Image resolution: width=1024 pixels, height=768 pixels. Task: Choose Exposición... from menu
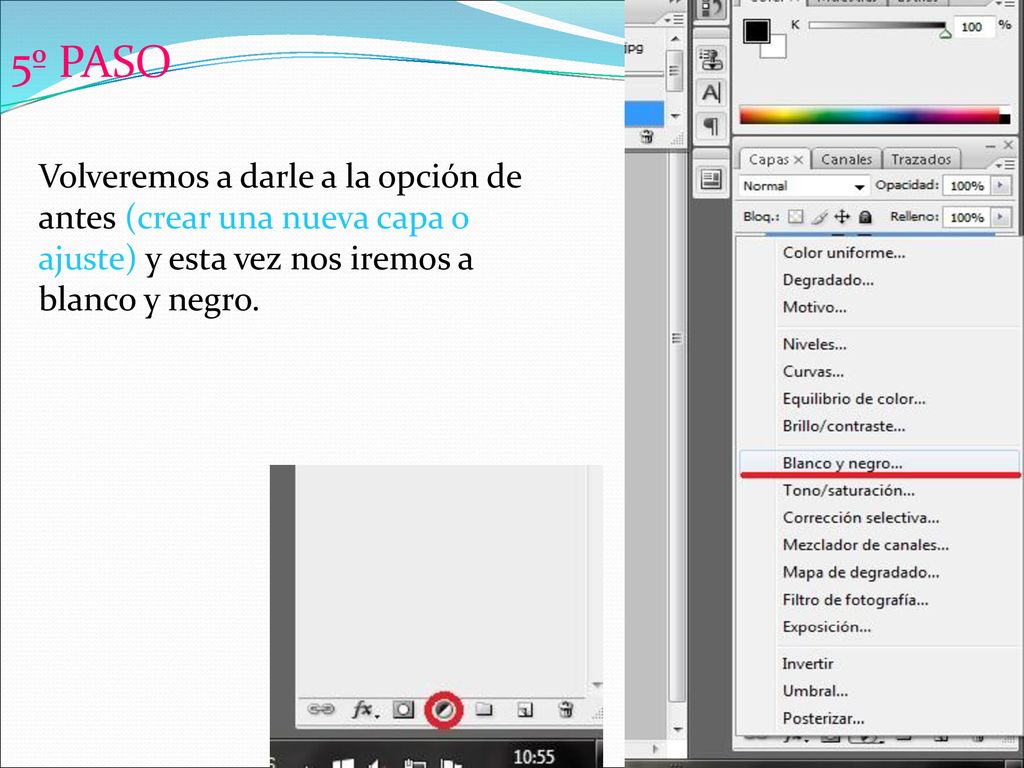coord(826,627)
